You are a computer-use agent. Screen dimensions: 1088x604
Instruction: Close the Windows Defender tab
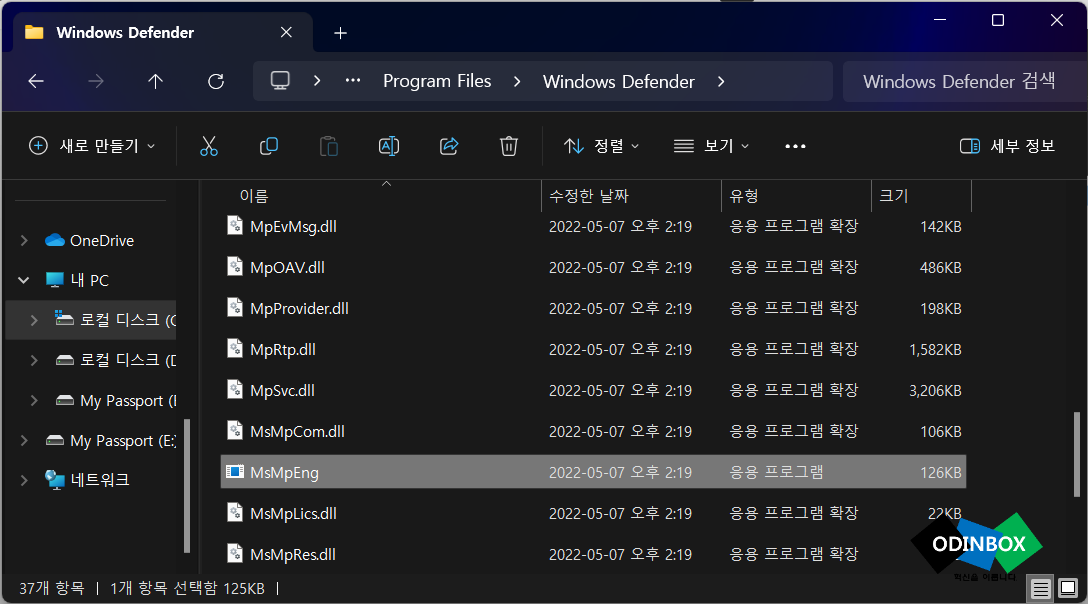click(286, 33)
